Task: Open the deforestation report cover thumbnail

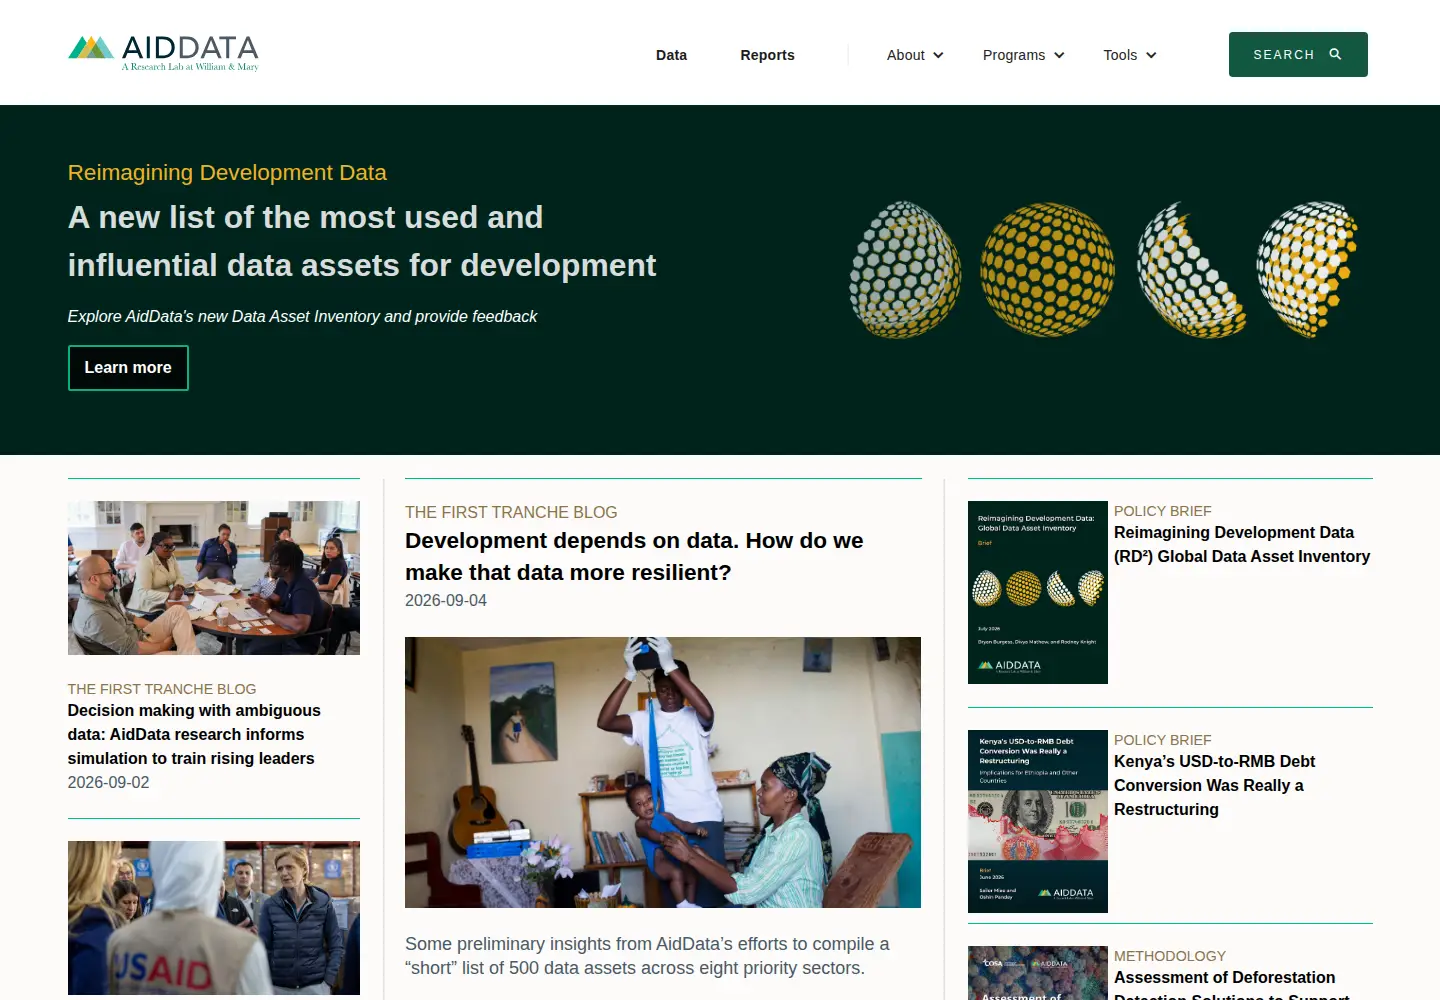Action: (x=1038, y=973)
